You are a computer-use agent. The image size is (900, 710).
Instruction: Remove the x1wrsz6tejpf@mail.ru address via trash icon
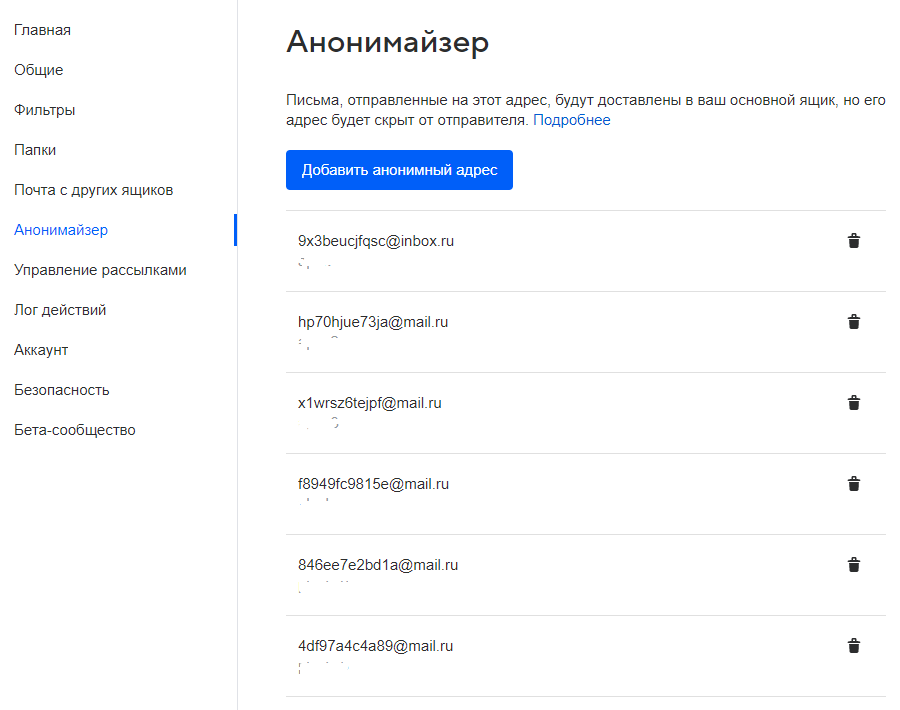click(x=853, y=403)
